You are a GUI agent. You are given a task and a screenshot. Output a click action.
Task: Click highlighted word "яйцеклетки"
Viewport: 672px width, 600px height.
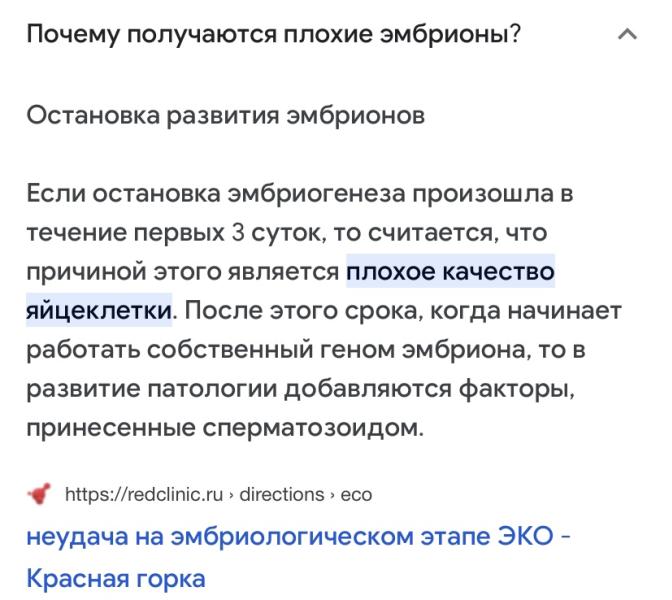point(99,311)
